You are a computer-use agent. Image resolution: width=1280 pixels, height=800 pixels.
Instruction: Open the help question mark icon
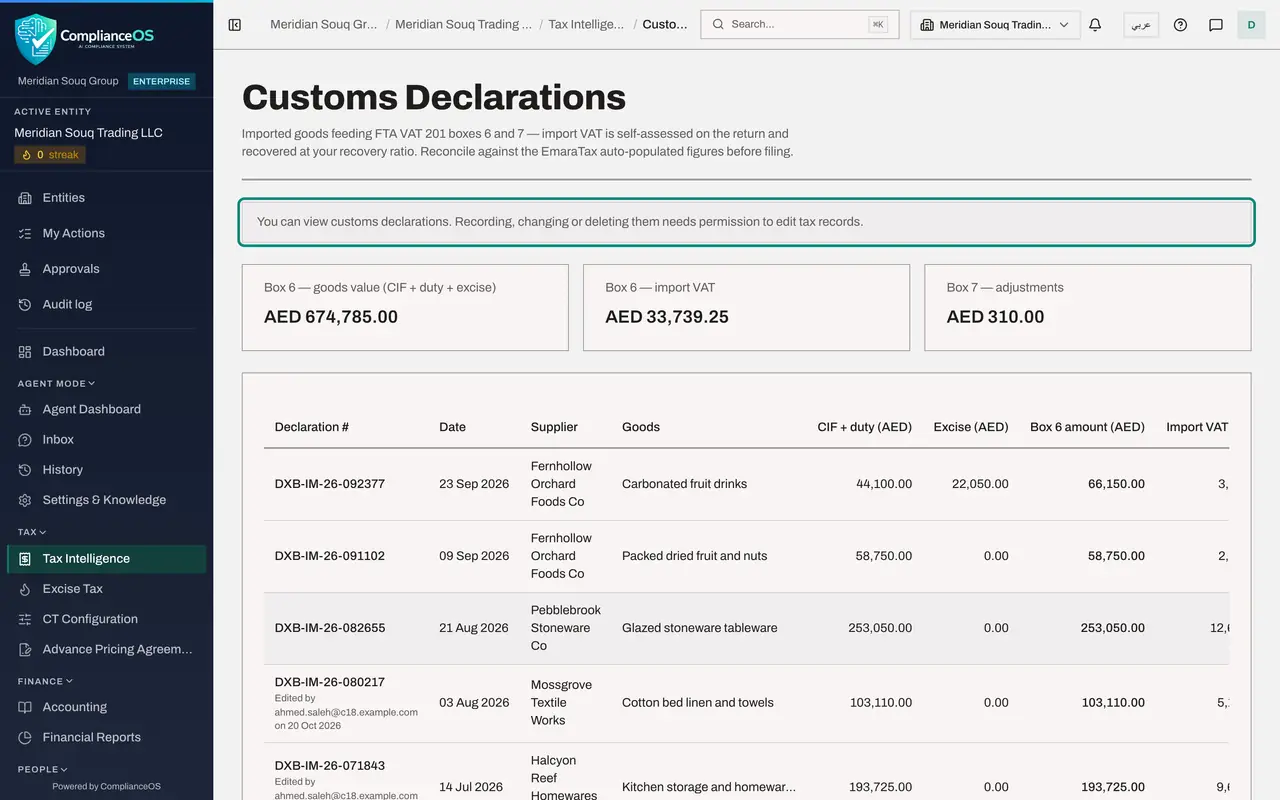[x=1180, y=25]
